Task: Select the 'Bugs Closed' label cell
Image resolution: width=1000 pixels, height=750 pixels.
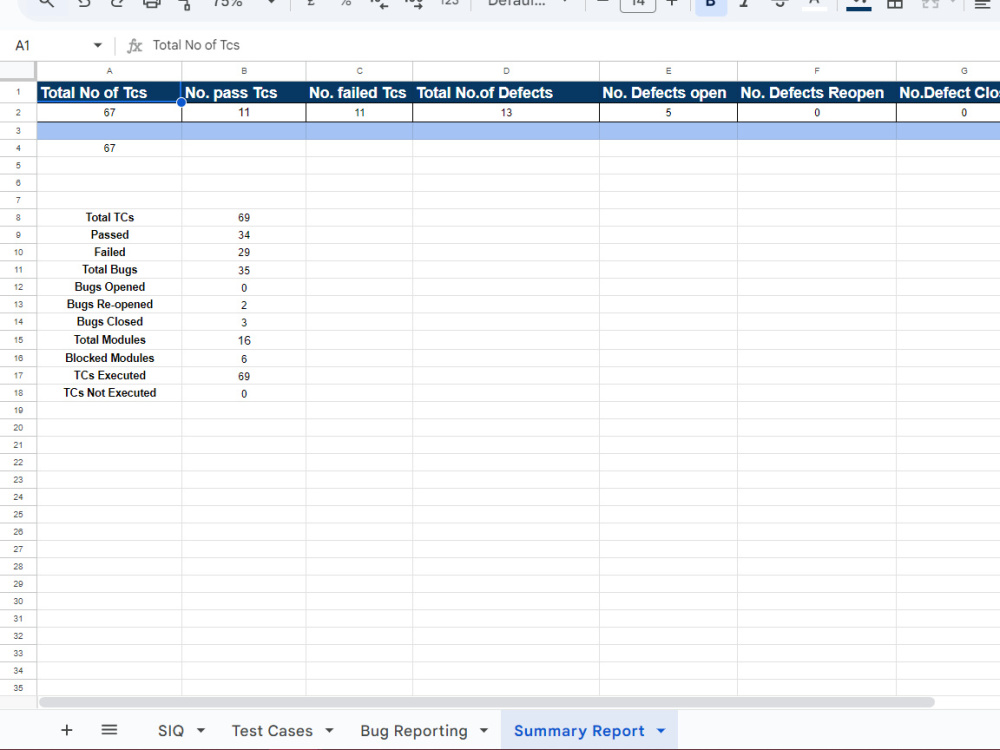Action: [109, 322]
